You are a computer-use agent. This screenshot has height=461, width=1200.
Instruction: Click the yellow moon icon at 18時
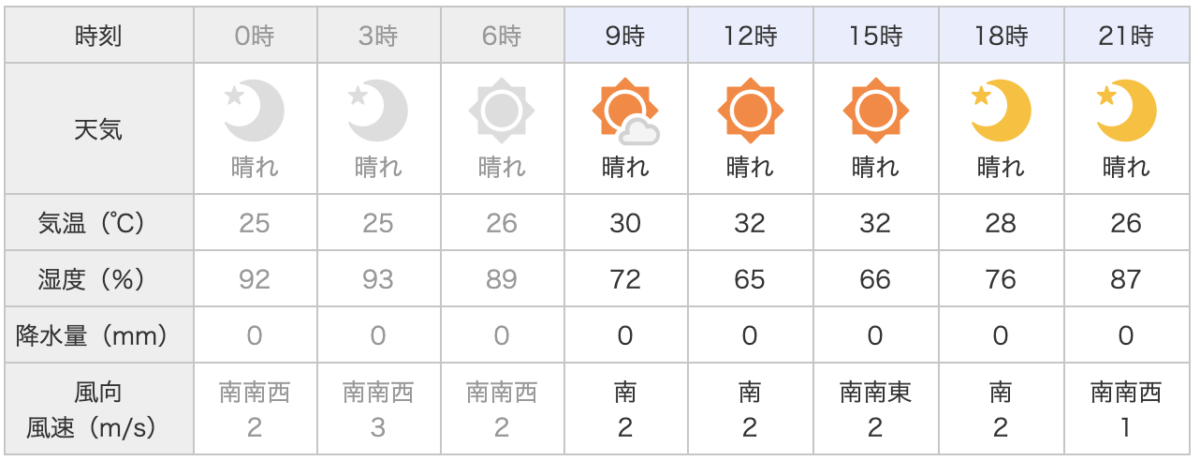click(x=1000, y=110)
